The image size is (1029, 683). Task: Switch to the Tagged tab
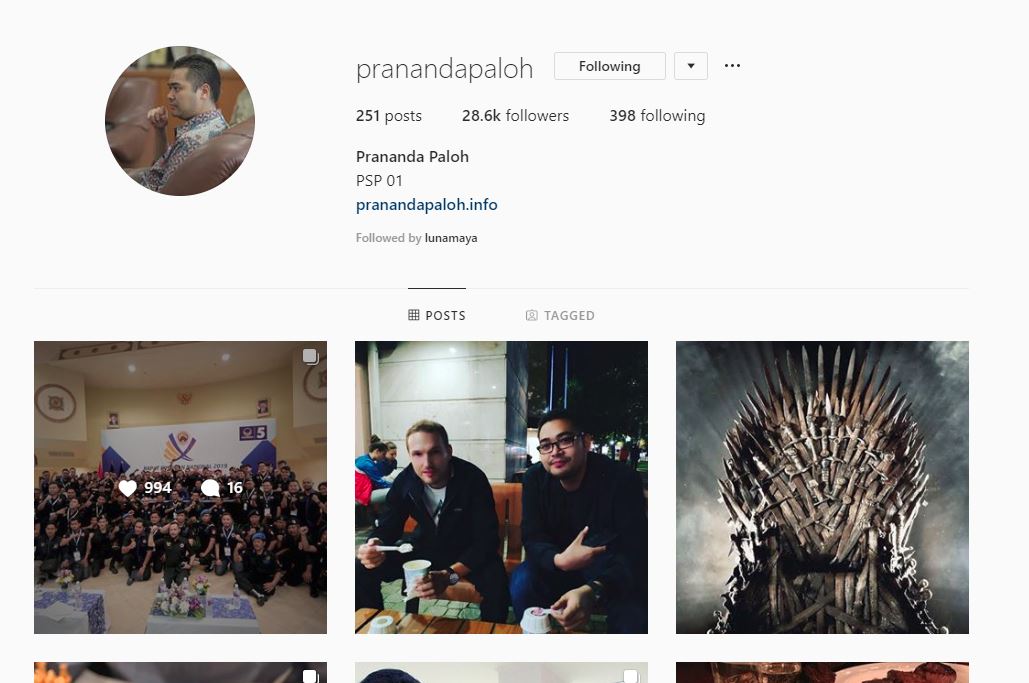coord(560,316)
